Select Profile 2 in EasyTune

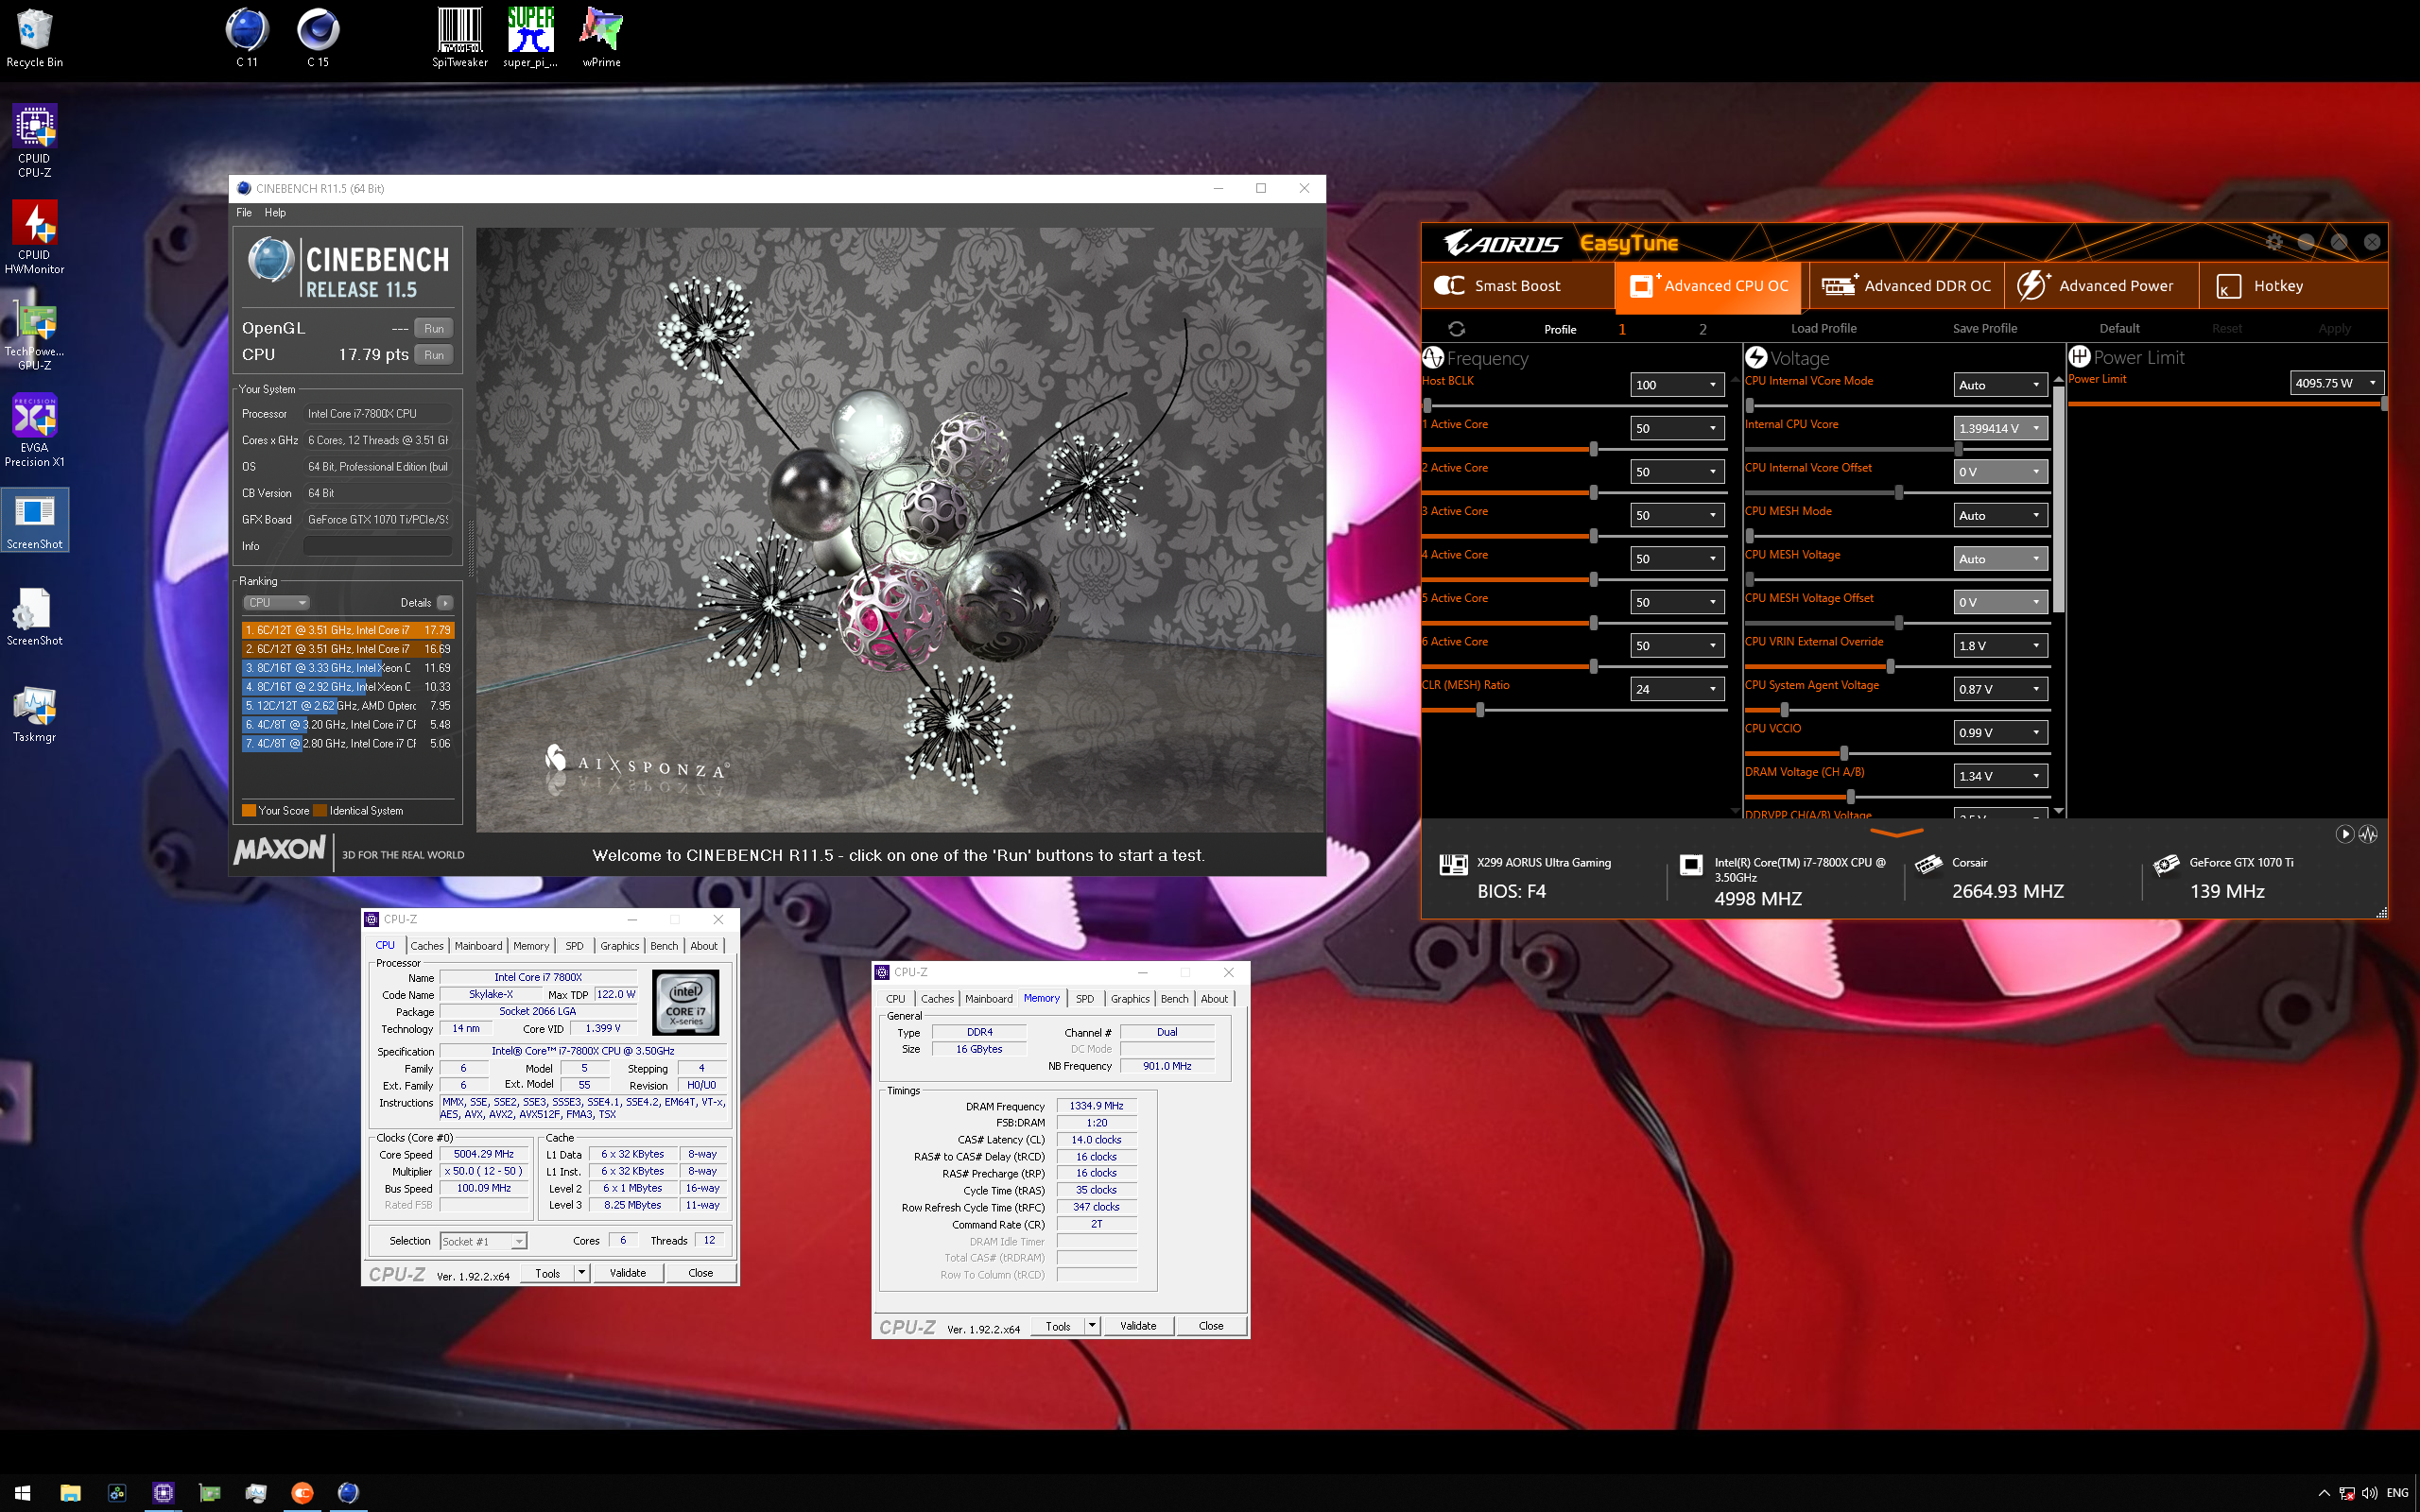(1702, 328)
